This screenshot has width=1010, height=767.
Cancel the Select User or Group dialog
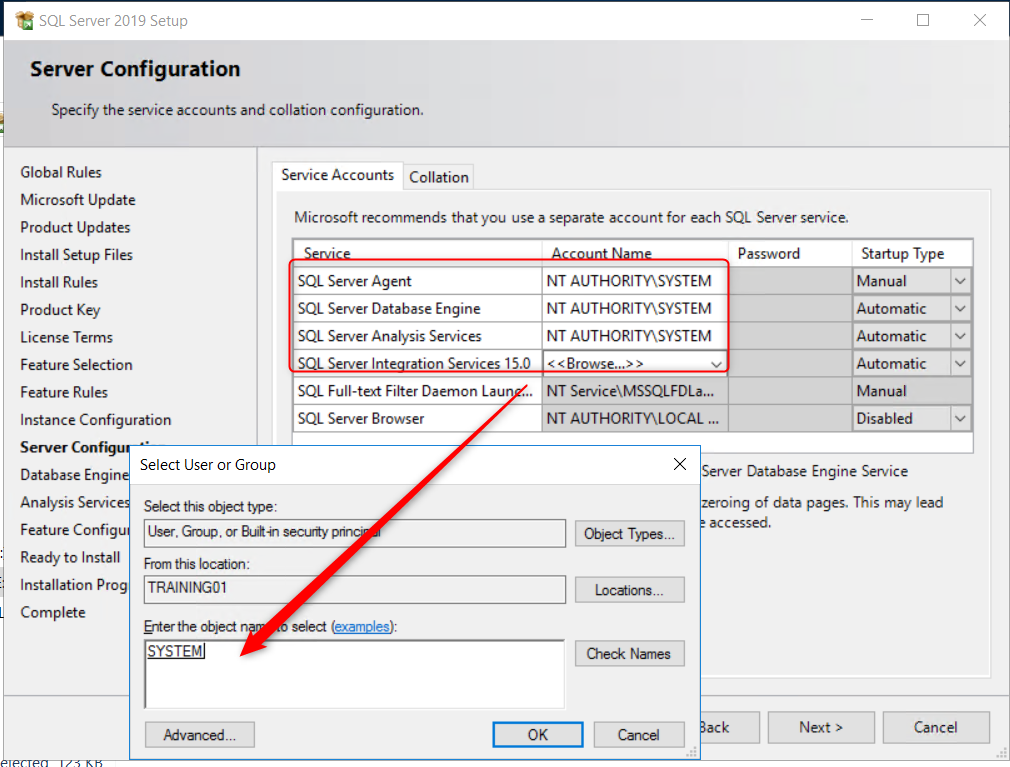(x=638, y=735)
